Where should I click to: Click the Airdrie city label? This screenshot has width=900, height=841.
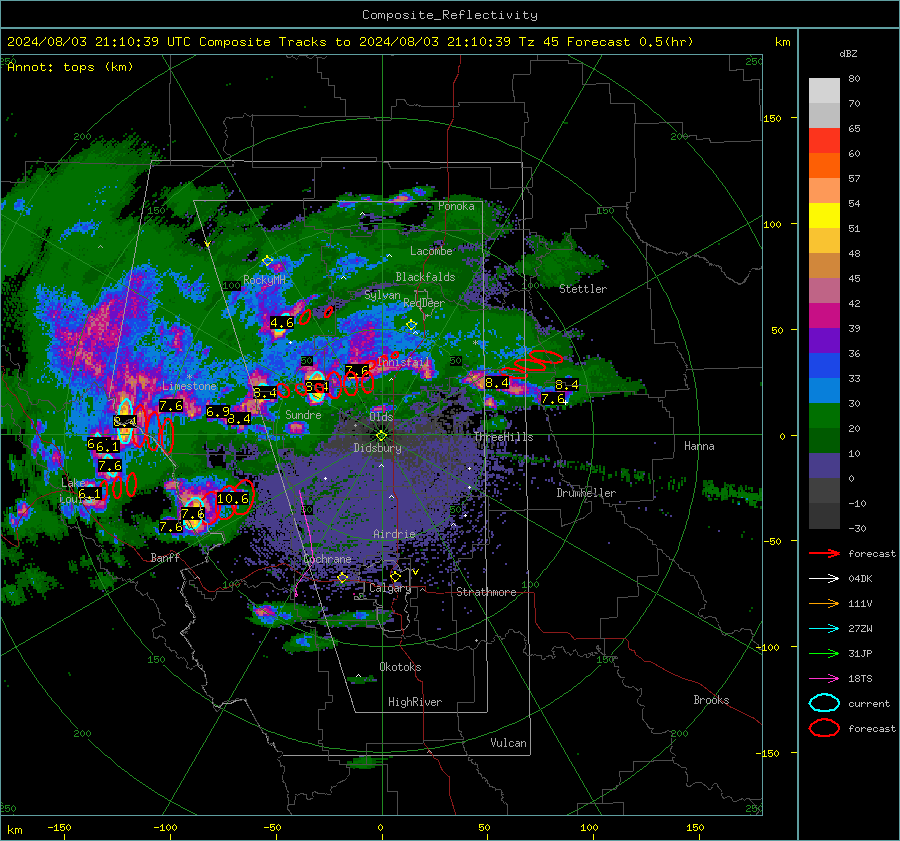tap(394, 534)
